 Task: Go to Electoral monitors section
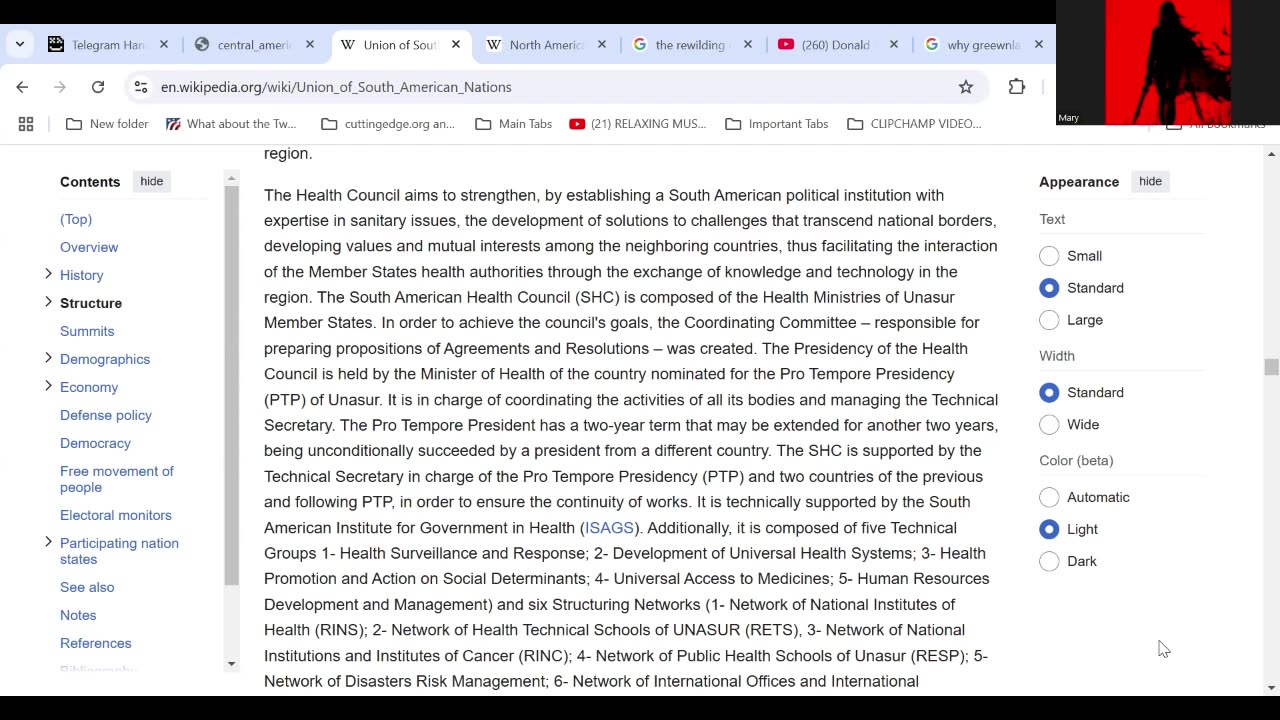pyautogui.click(x=116, y=515)
